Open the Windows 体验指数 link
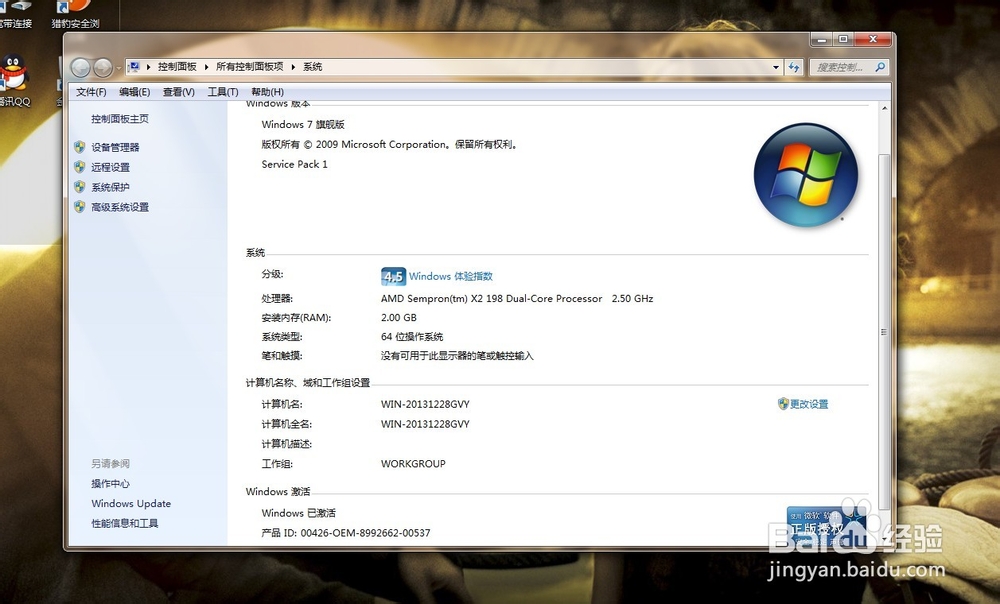This screenshot has height=604, width=1000. (451, 276)
